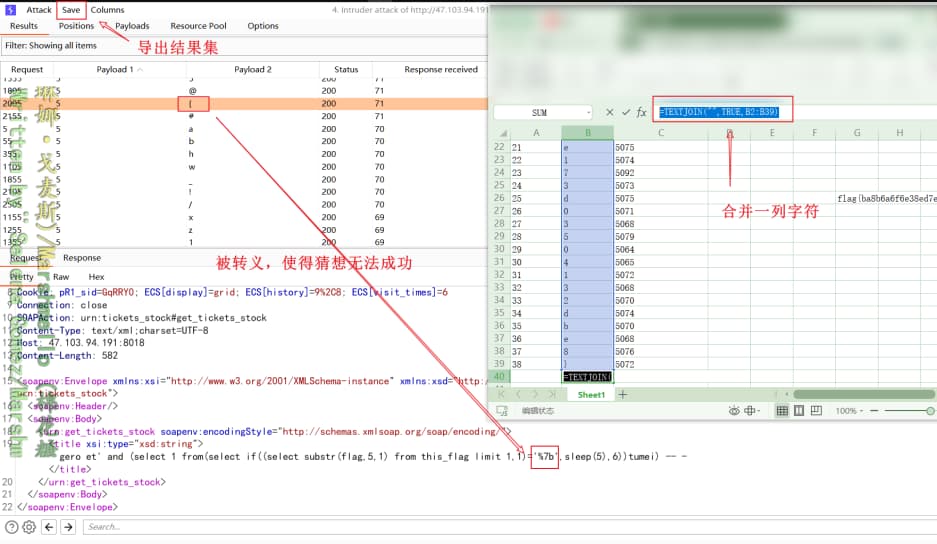The width and height of the screenshot is (937, 544).
Task: Click the Burp Intruder window icon
Action: click(x=10, y=10)
